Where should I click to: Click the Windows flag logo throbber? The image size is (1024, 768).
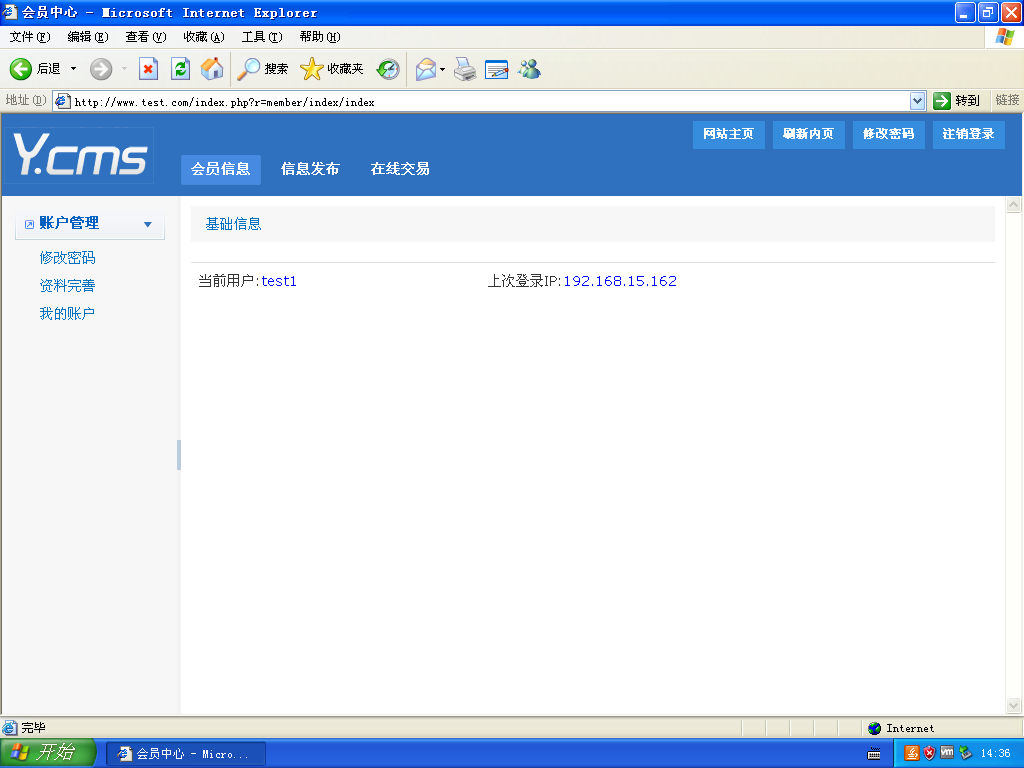[x=1004, y=37]
